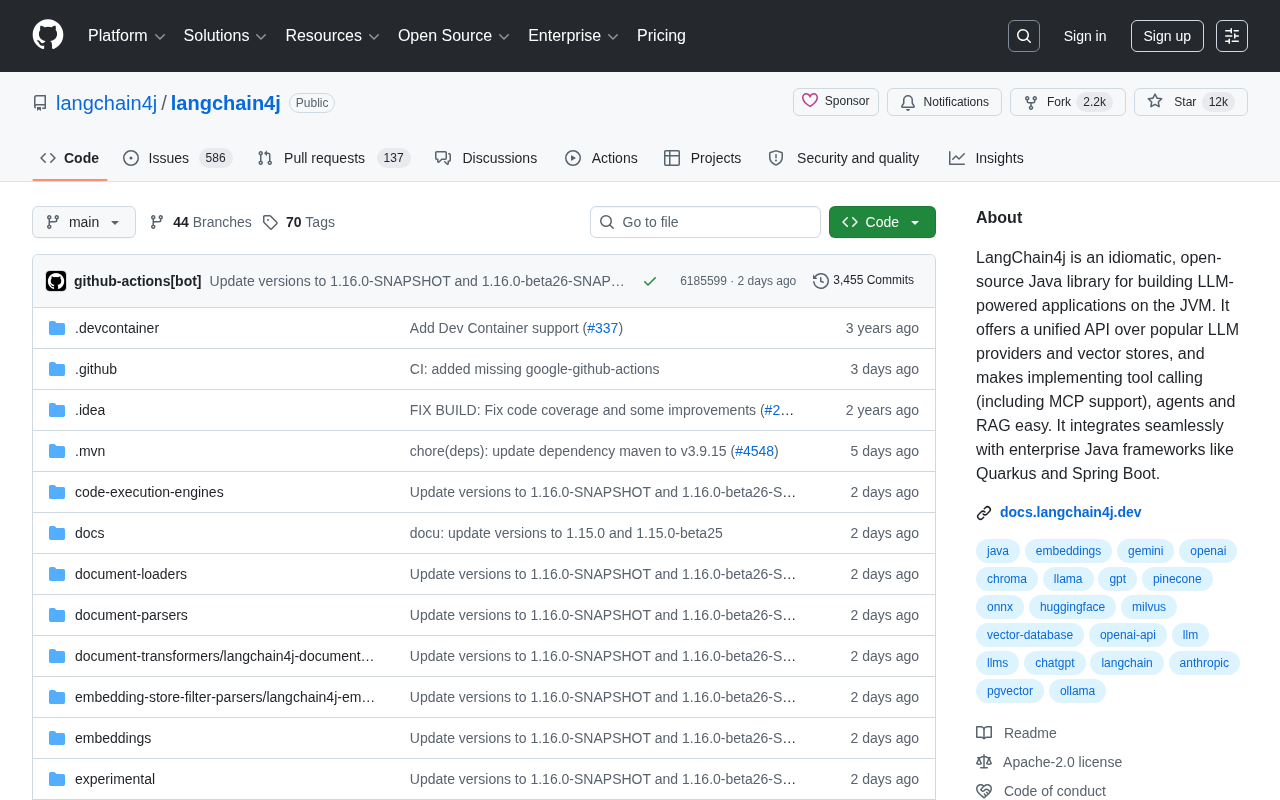The width and height of the screenshot is (1280, 800).
Task: Click the repository icon before langchain4j owner
Action: click(40, 103)
